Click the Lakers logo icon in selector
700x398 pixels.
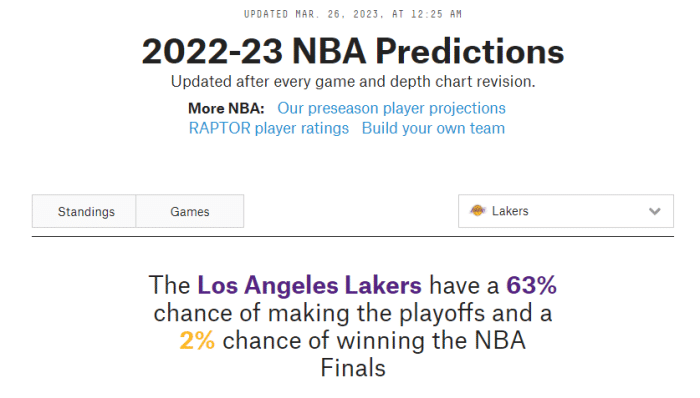[x=477, y=211]
